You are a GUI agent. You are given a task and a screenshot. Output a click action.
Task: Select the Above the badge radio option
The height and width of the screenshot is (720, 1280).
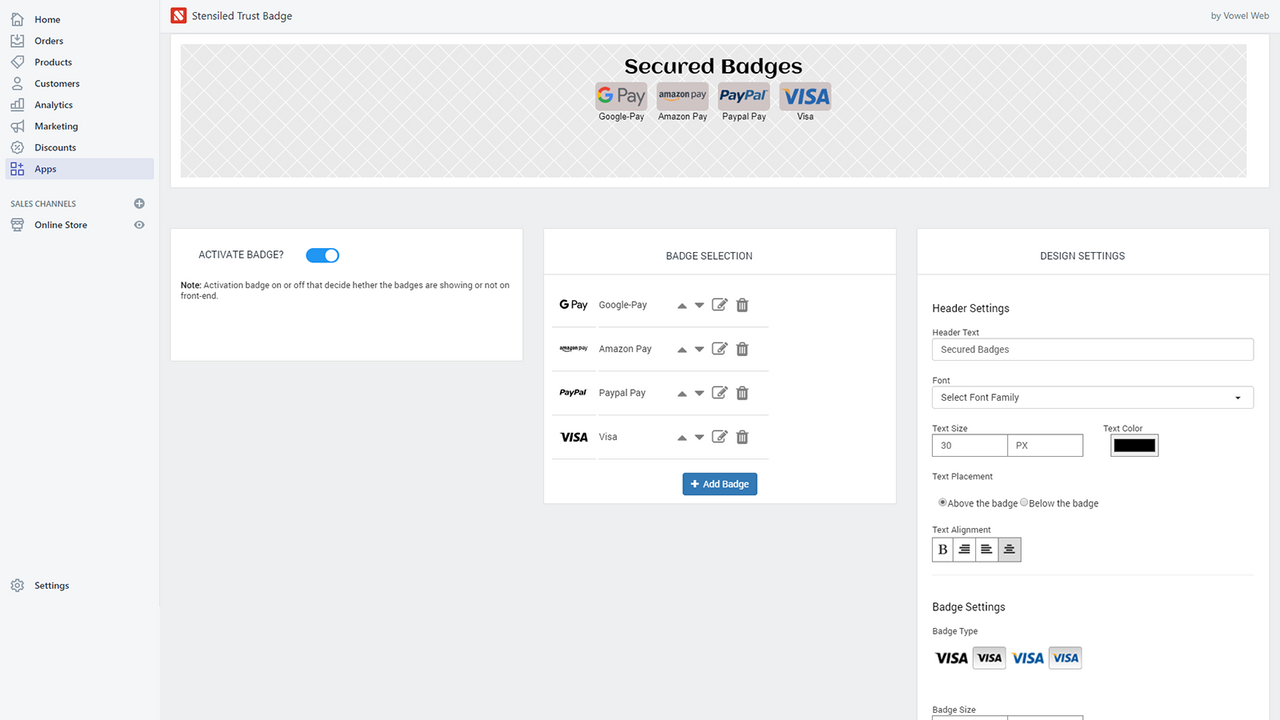(x=942, y=502)
